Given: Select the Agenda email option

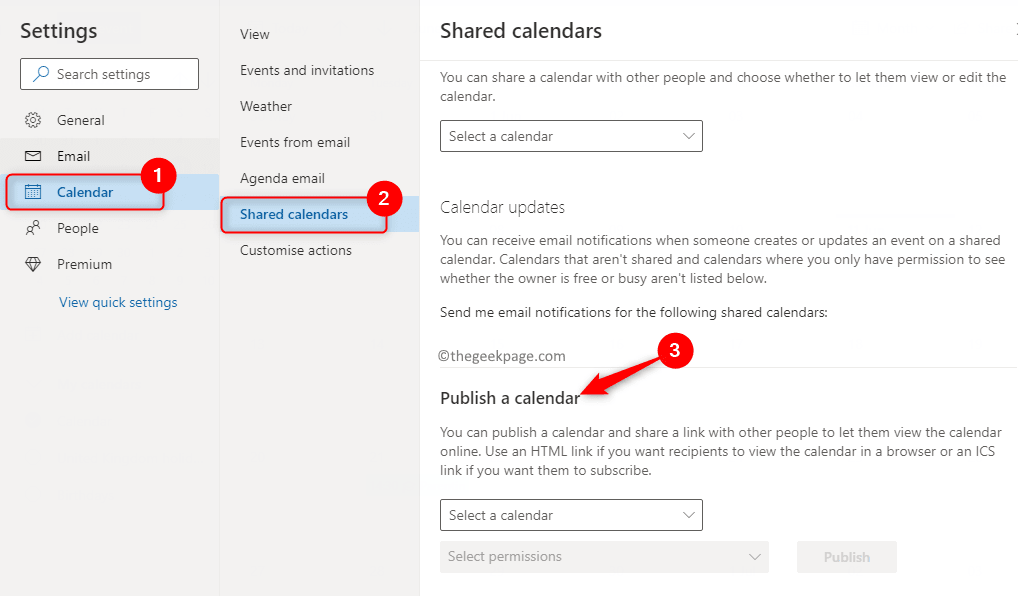Looking at the screenshot, I should [x=281, y=178].
